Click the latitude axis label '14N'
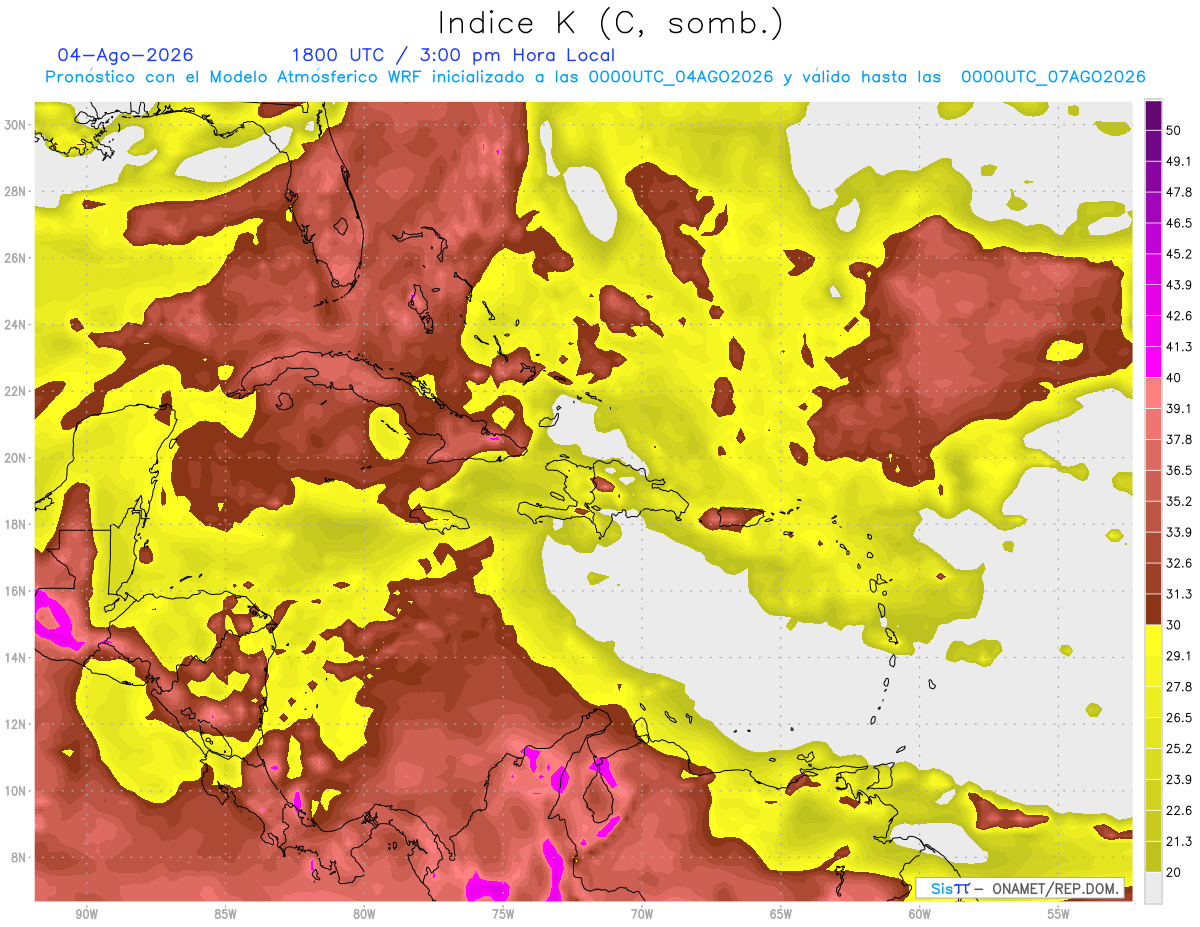 (x=15, y=658)
